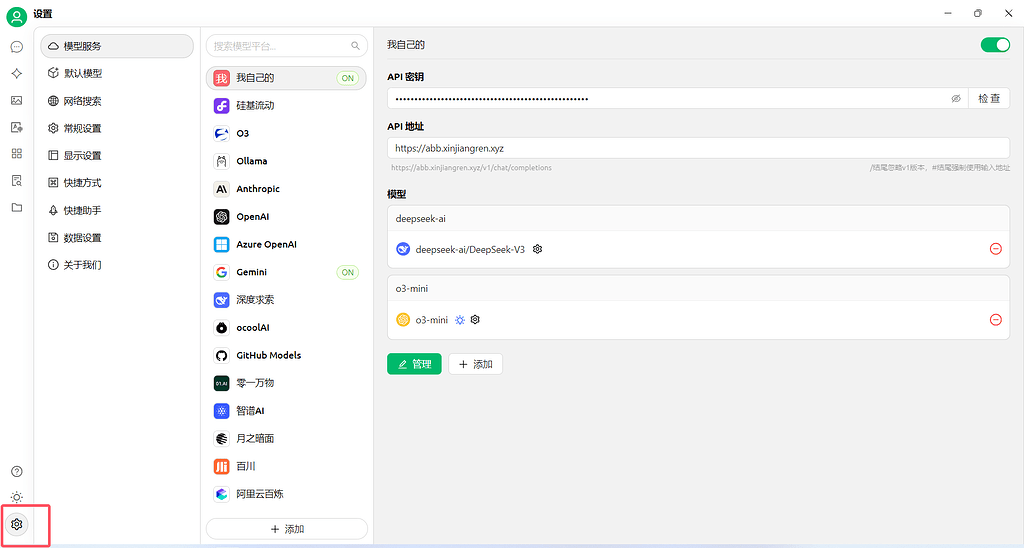Open the chat assistant sidebar icon
The width and height of the screenshot is (1024, 548).
click(17, 47)
